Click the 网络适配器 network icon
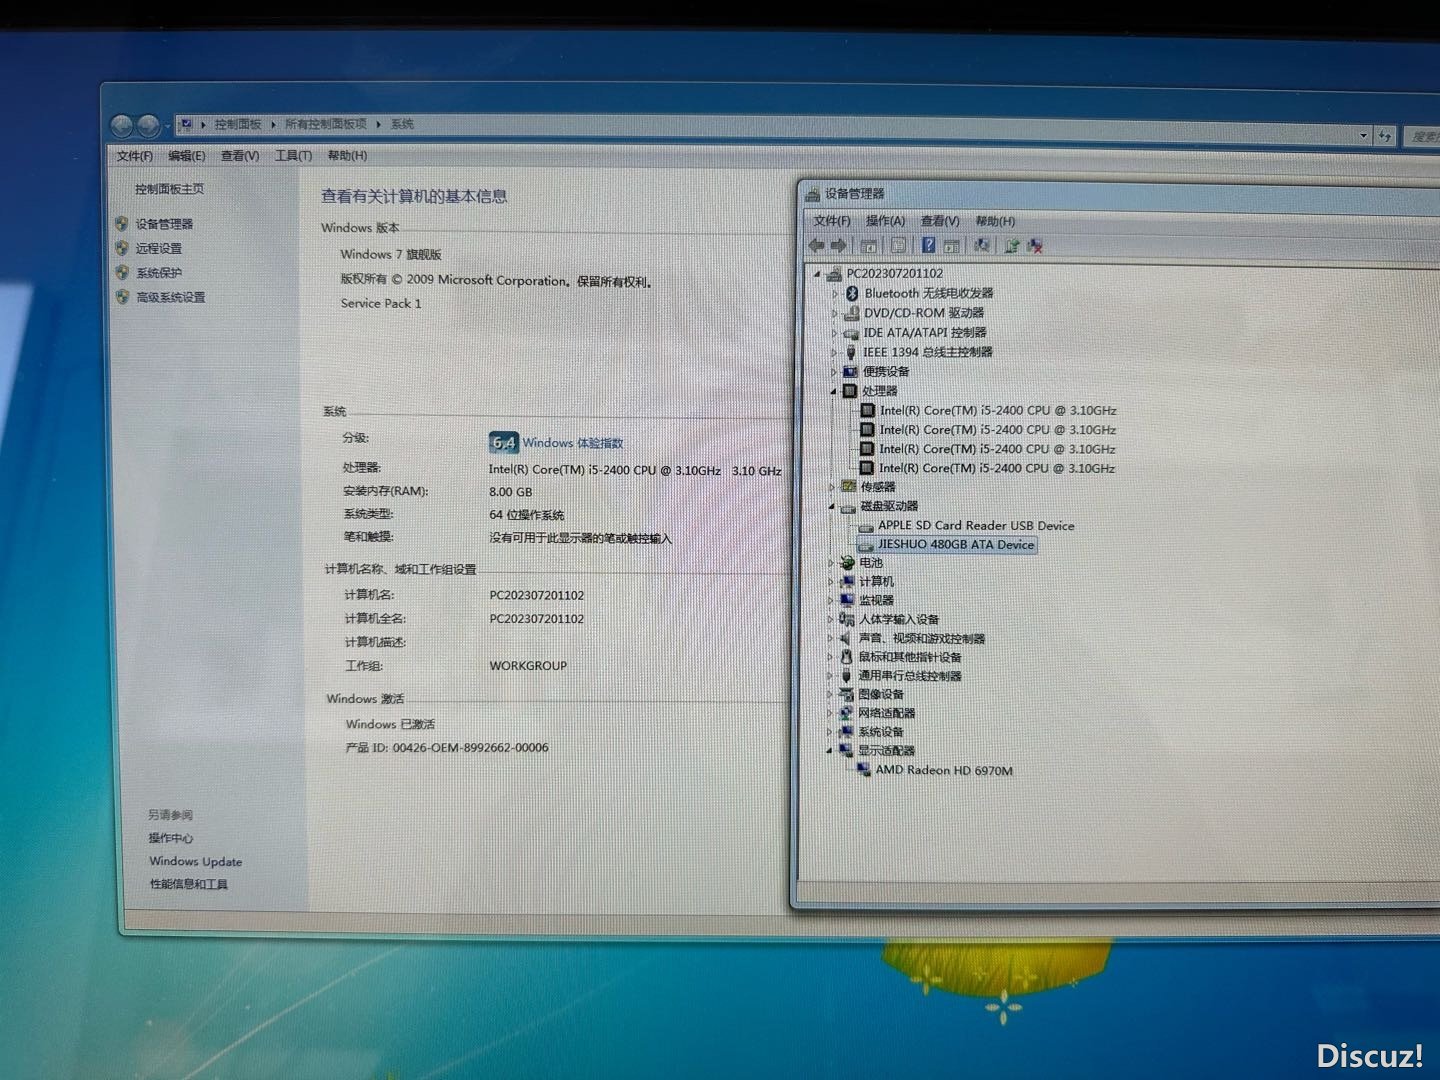 click(846, 713)
